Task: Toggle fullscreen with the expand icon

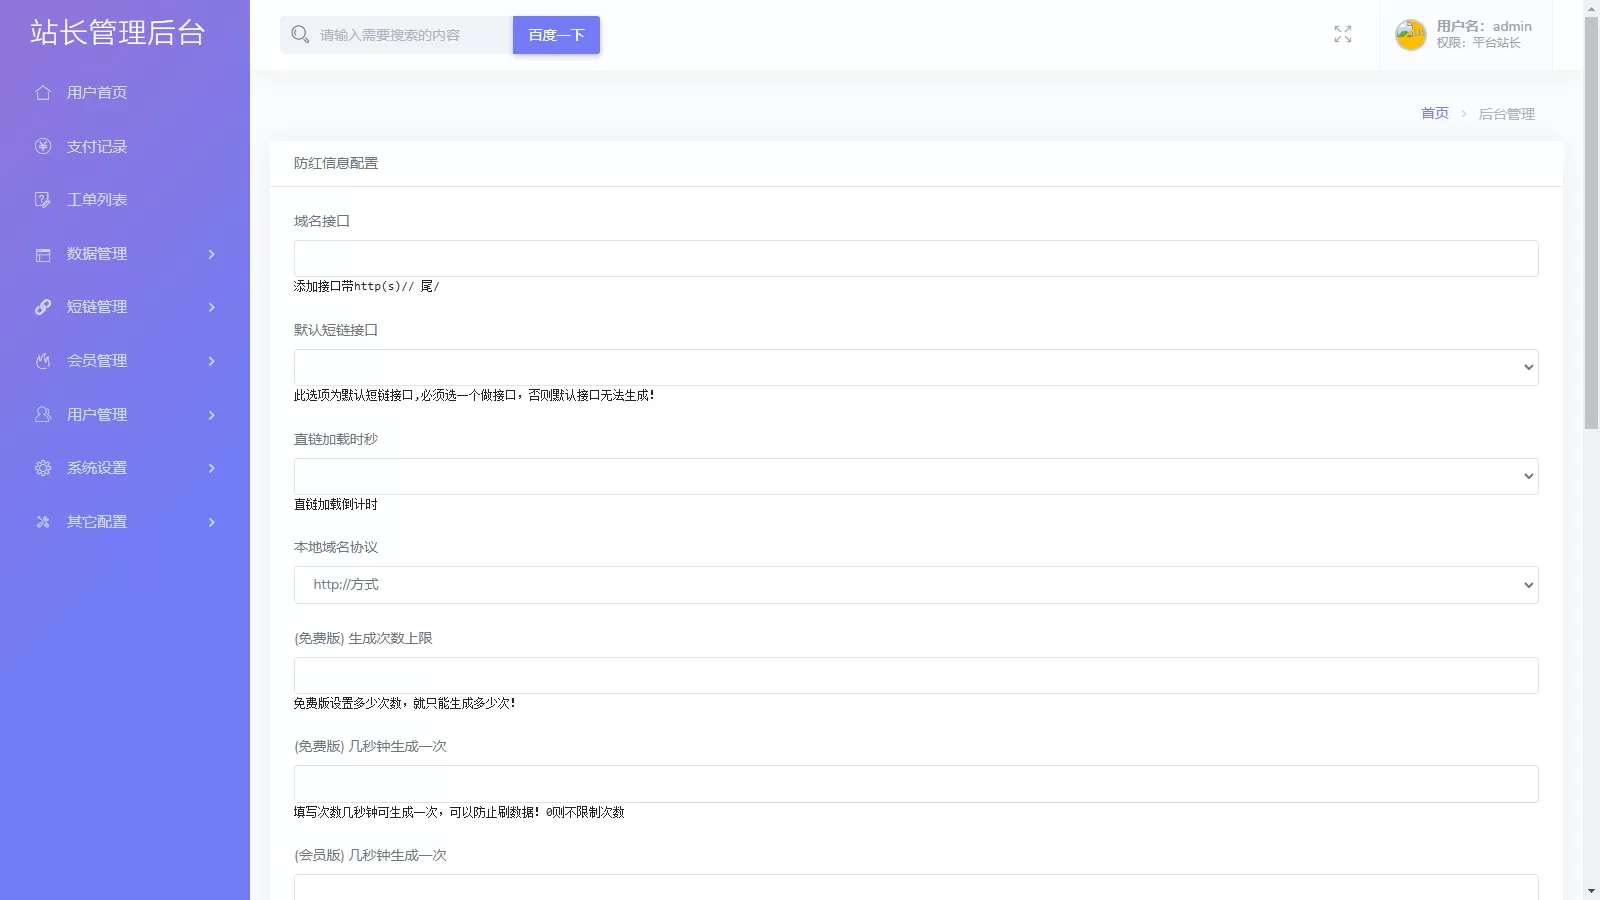Action: tap(1342, 35)
